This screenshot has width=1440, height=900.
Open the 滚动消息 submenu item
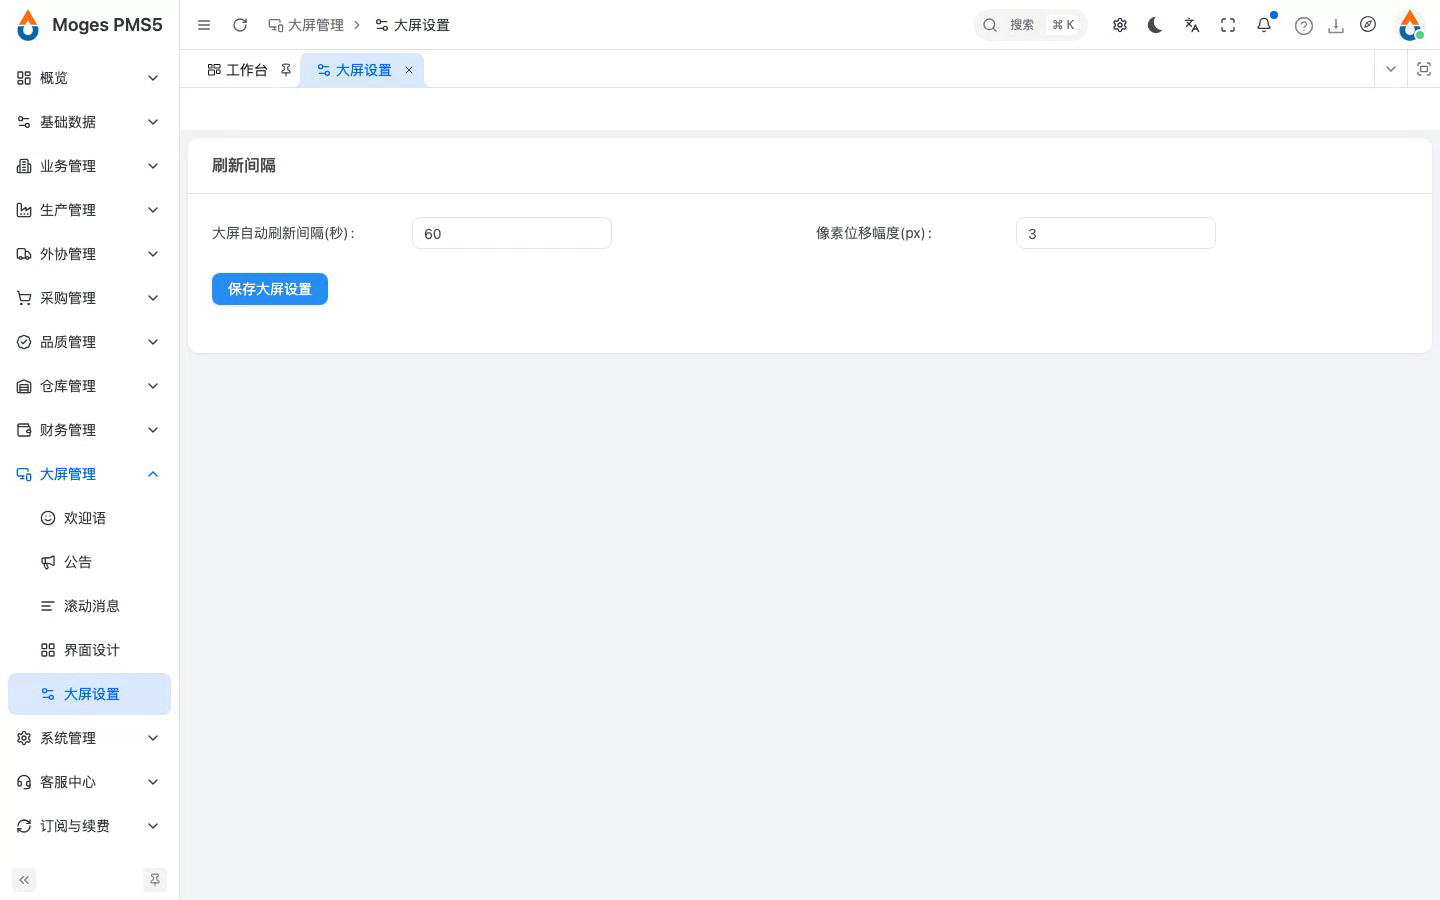pos(89,606)
